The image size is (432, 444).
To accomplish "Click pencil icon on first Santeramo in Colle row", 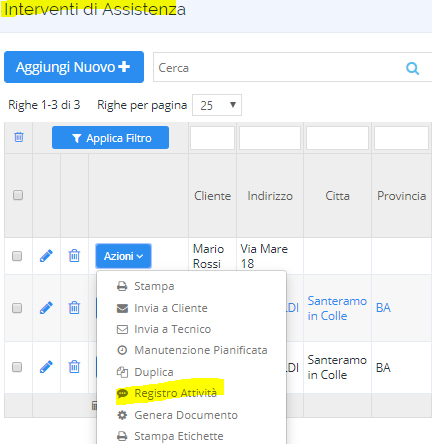I will click(46, 308).
